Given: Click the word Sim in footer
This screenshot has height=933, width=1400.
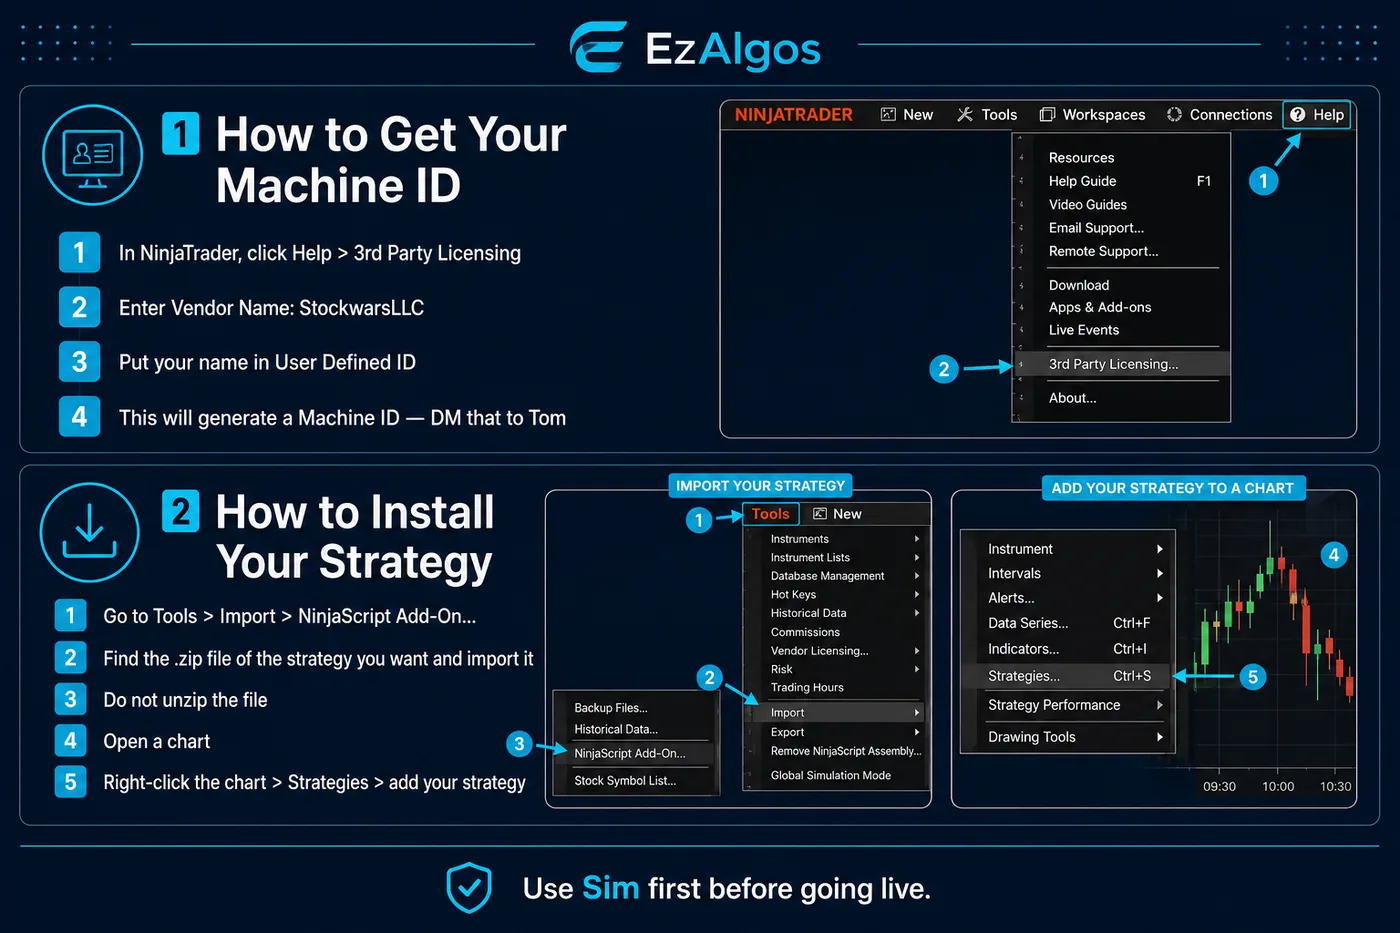Looking at the screenshot, I should (610, 888).
